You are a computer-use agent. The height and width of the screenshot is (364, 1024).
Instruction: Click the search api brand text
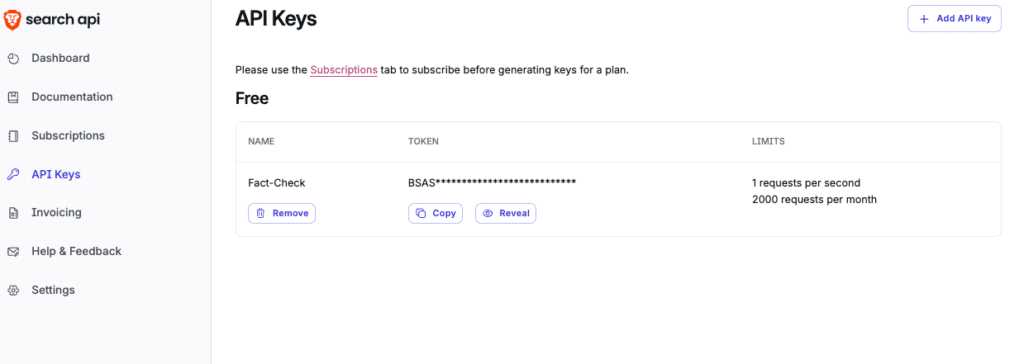(63, 20)
